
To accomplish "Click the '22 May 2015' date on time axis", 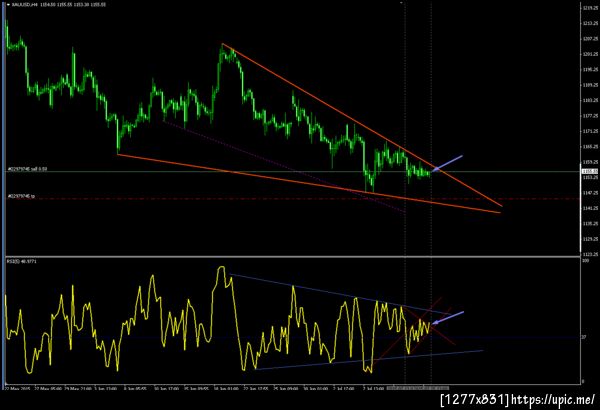I will pos(18,388).
